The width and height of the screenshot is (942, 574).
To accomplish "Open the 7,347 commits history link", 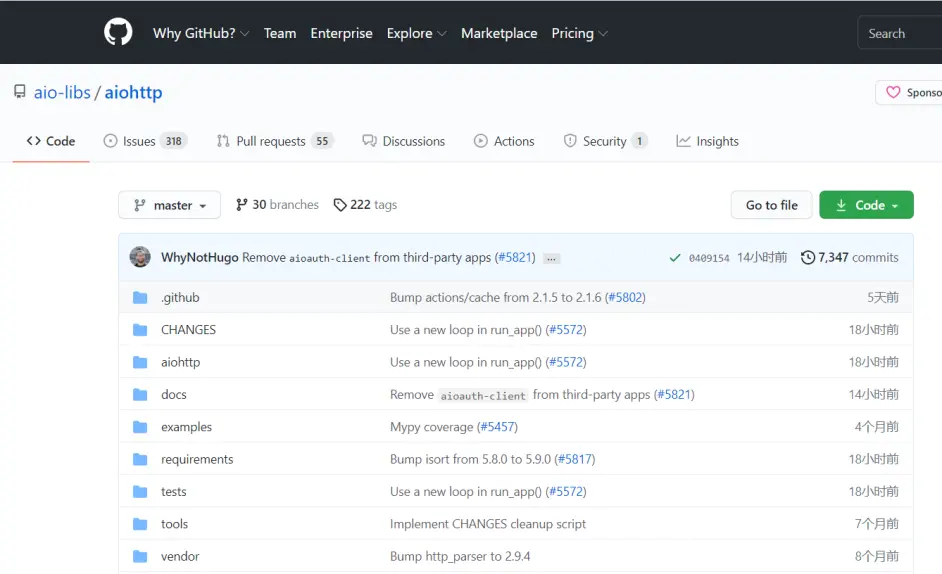I will [x=849, y=257].
